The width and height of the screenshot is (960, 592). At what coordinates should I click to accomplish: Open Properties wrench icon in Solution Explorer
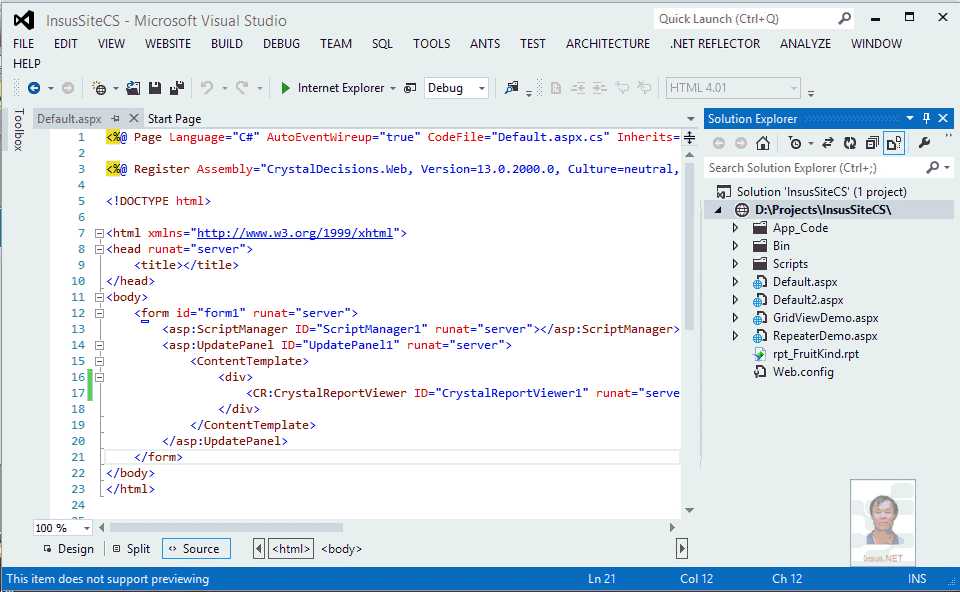(924, 143)
